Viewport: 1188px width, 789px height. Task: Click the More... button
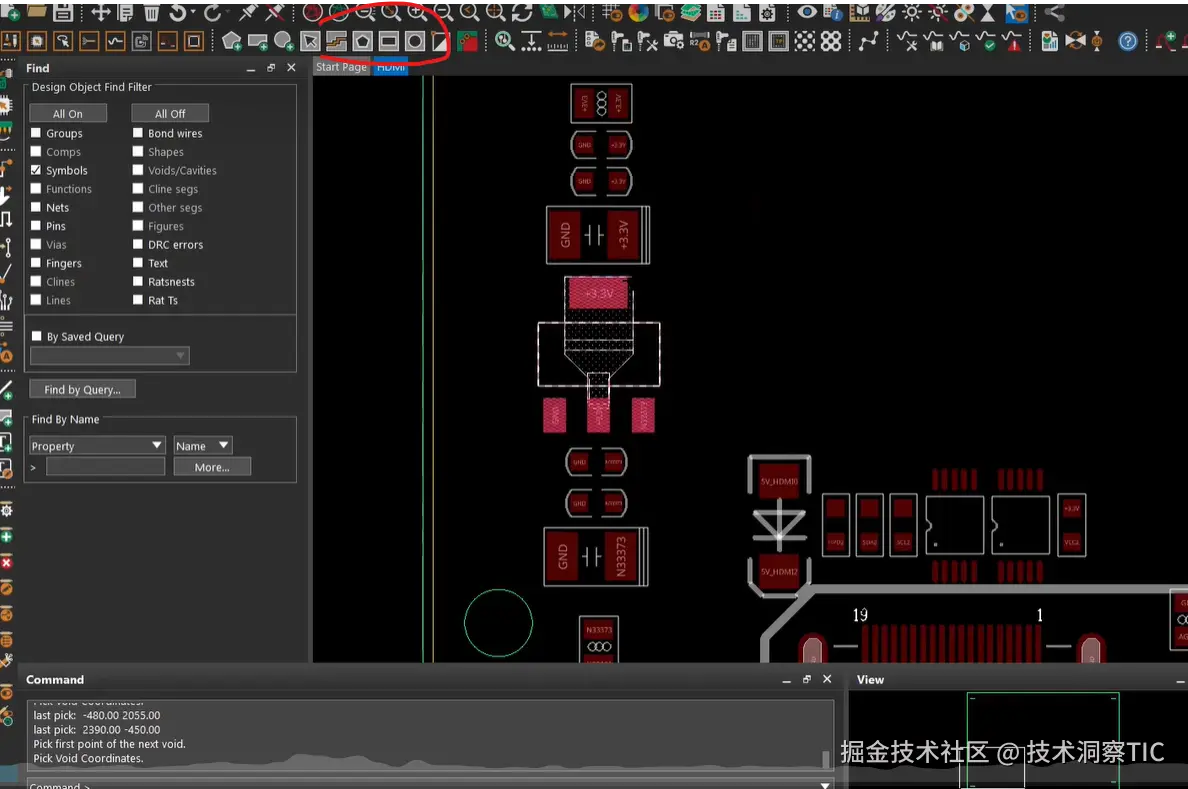212,467
